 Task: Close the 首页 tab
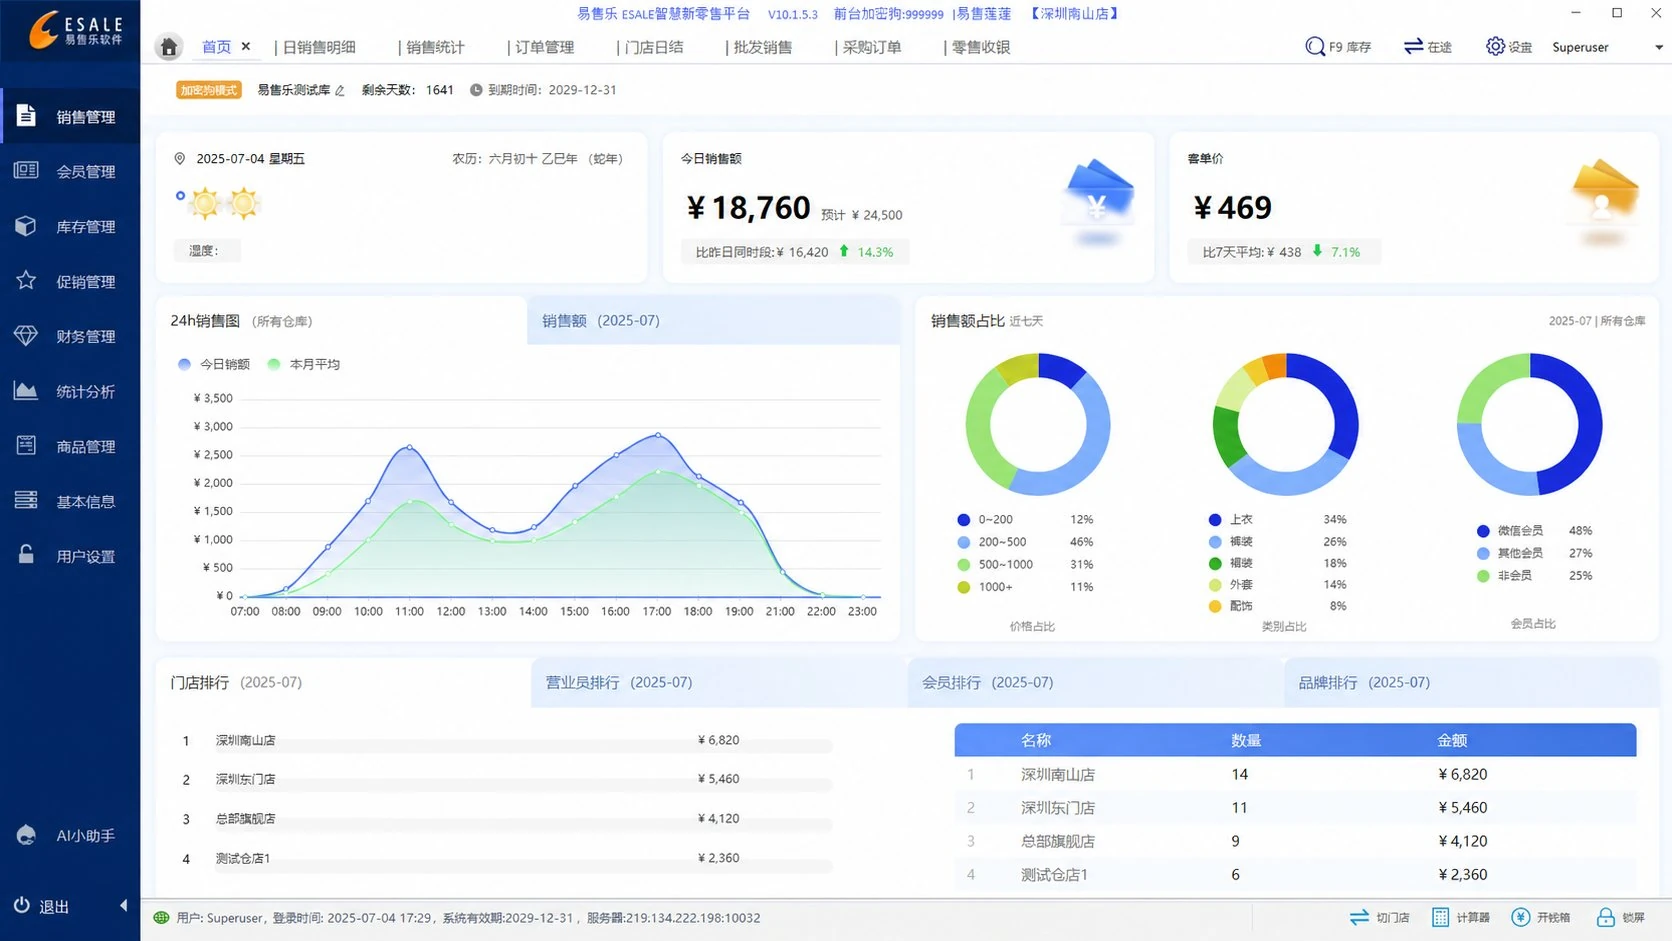tap(246, 46)
